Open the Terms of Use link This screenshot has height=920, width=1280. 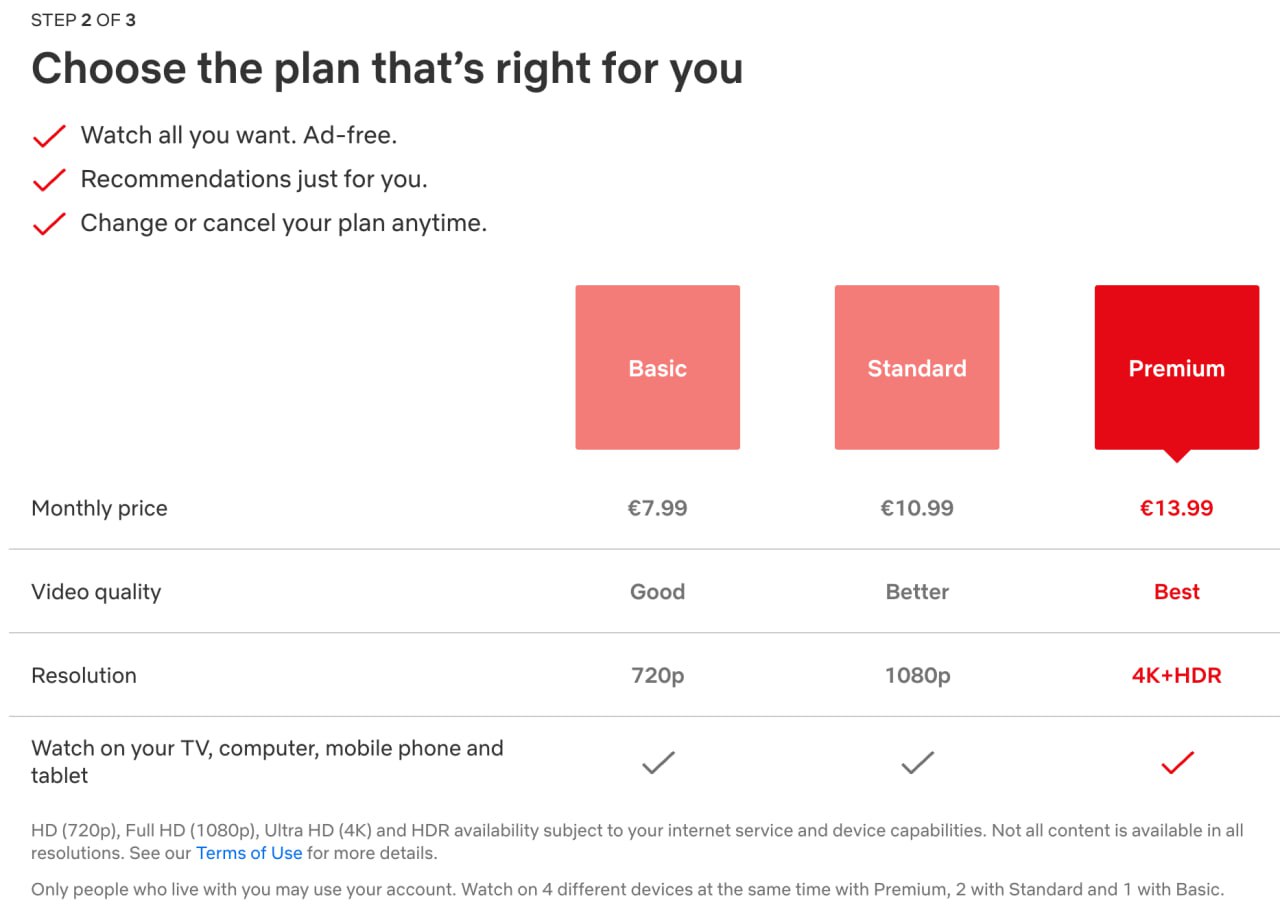tap(249, 853)
